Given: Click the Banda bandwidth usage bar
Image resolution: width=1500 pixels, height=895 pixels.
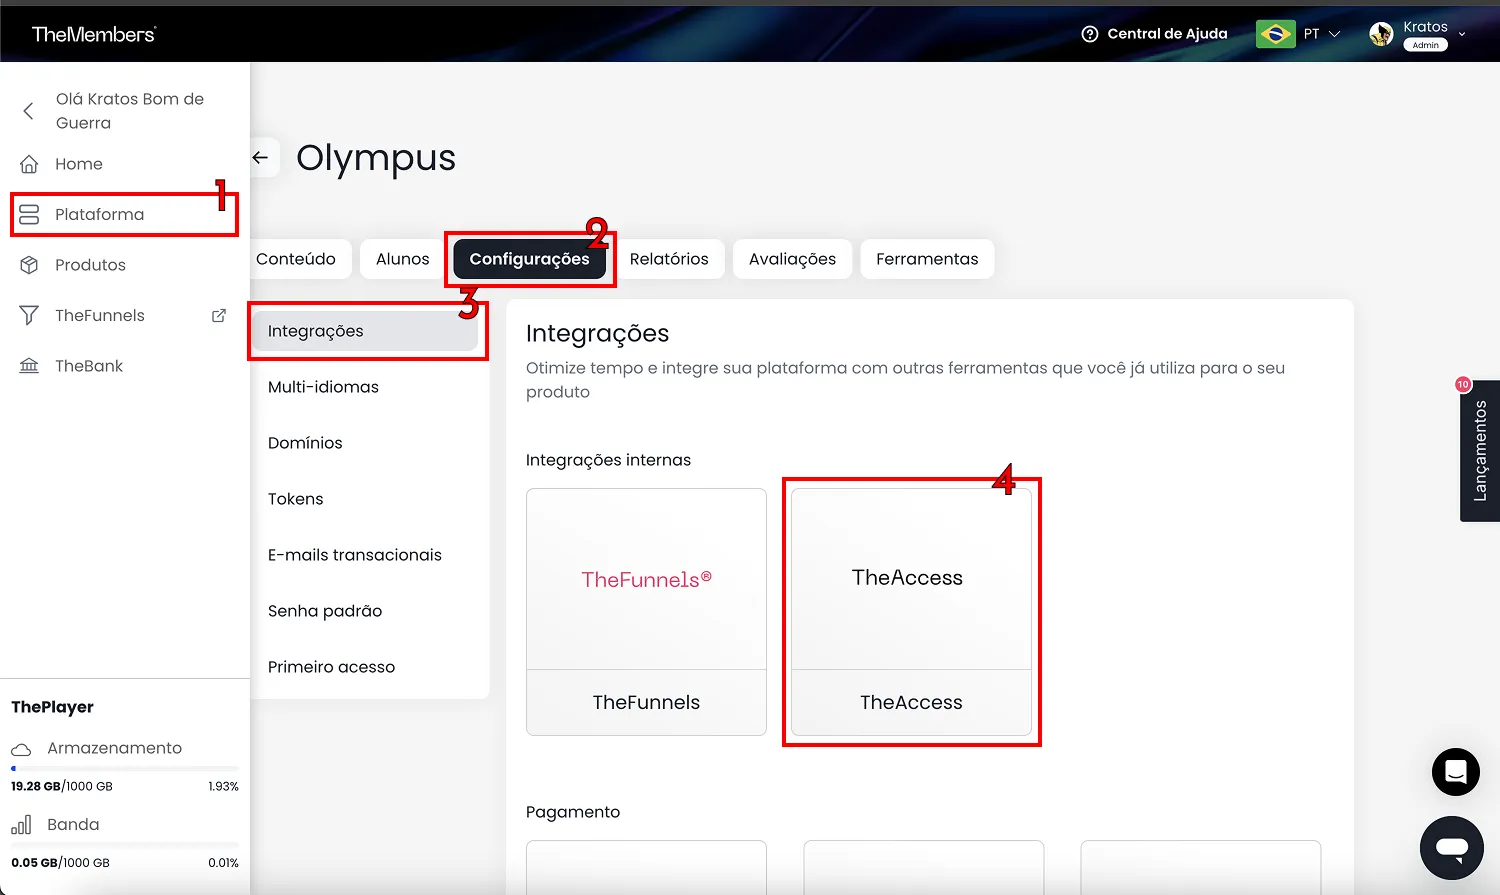Looking at the screenshot, I should pos(125,845).
